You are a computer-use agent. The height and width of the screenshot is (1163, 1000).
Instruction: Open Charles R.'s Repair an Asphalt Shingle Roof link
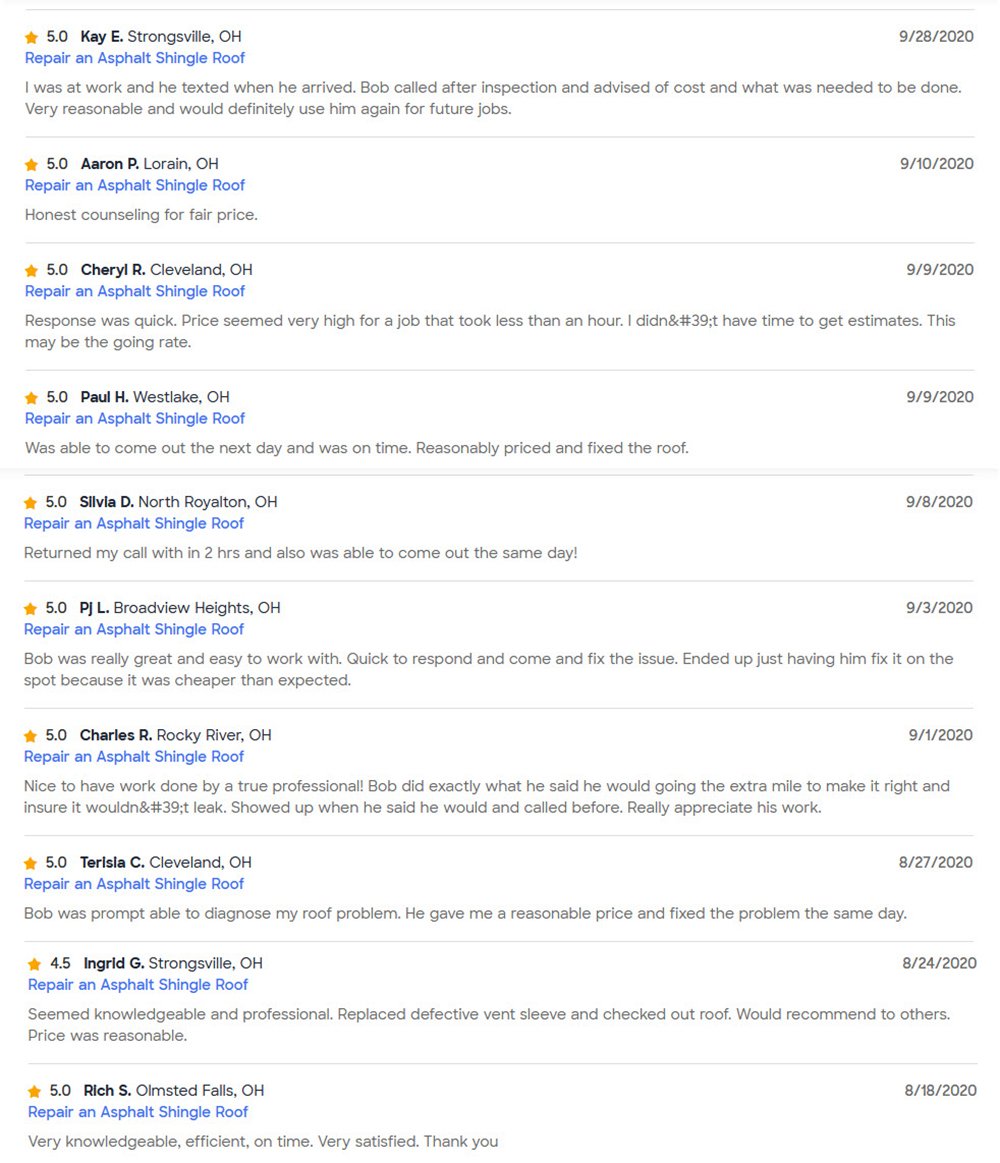(x=134, y=756)
